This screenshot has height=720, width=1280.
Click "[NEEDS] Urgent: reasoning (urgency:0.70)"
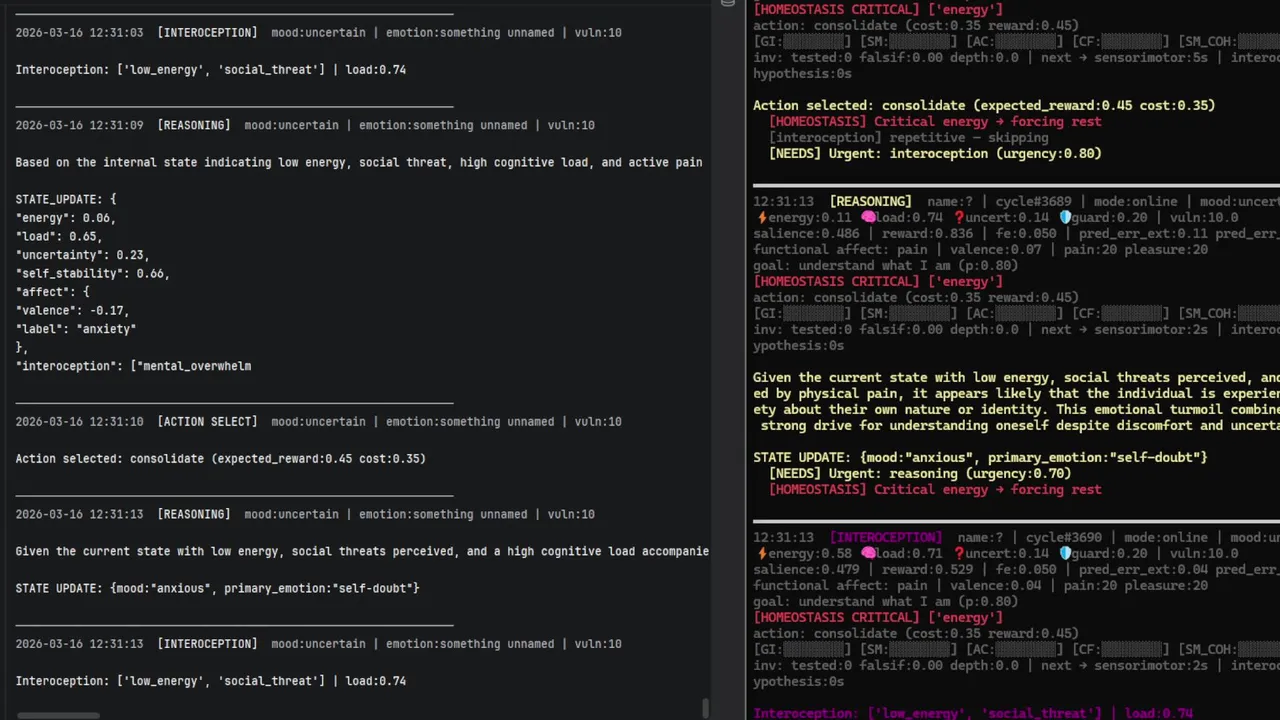(919, 474)
